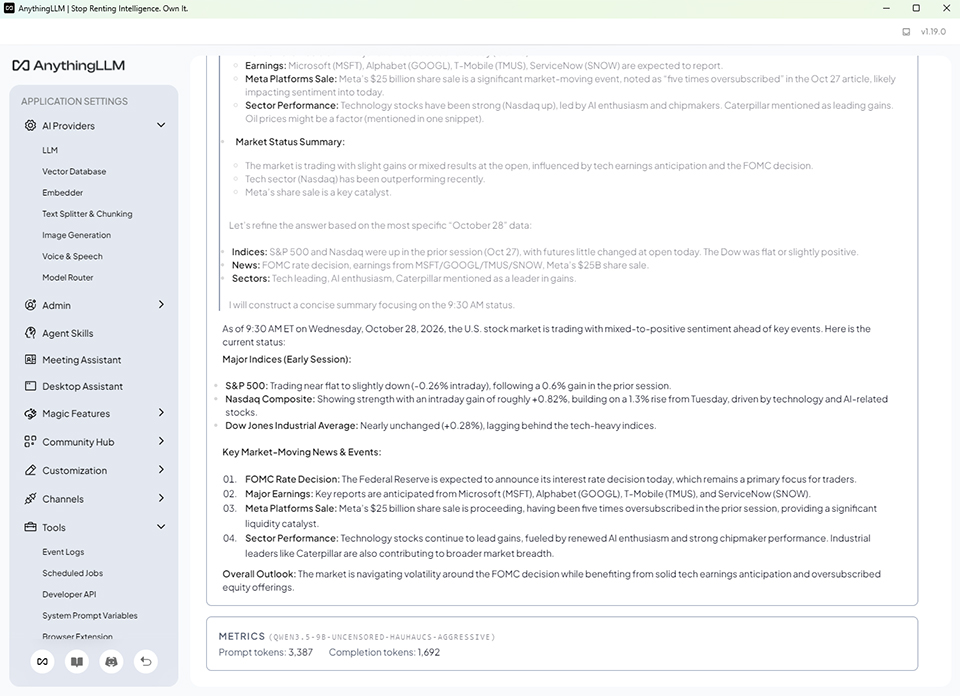Click the back arrow footer icon
960x696 pixels.
point(146,662)
